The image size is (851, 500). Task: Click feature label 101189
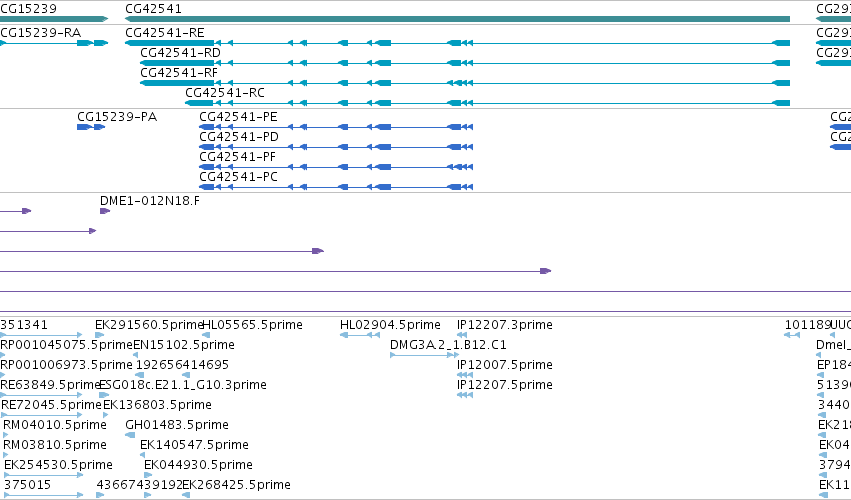(x=808, y=325)
